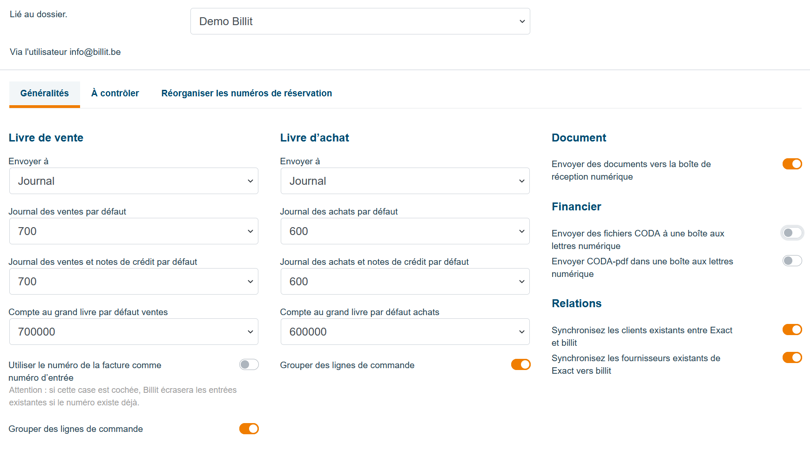Open the Demo Billit dossier dropdown

click(x=360, y=21)
